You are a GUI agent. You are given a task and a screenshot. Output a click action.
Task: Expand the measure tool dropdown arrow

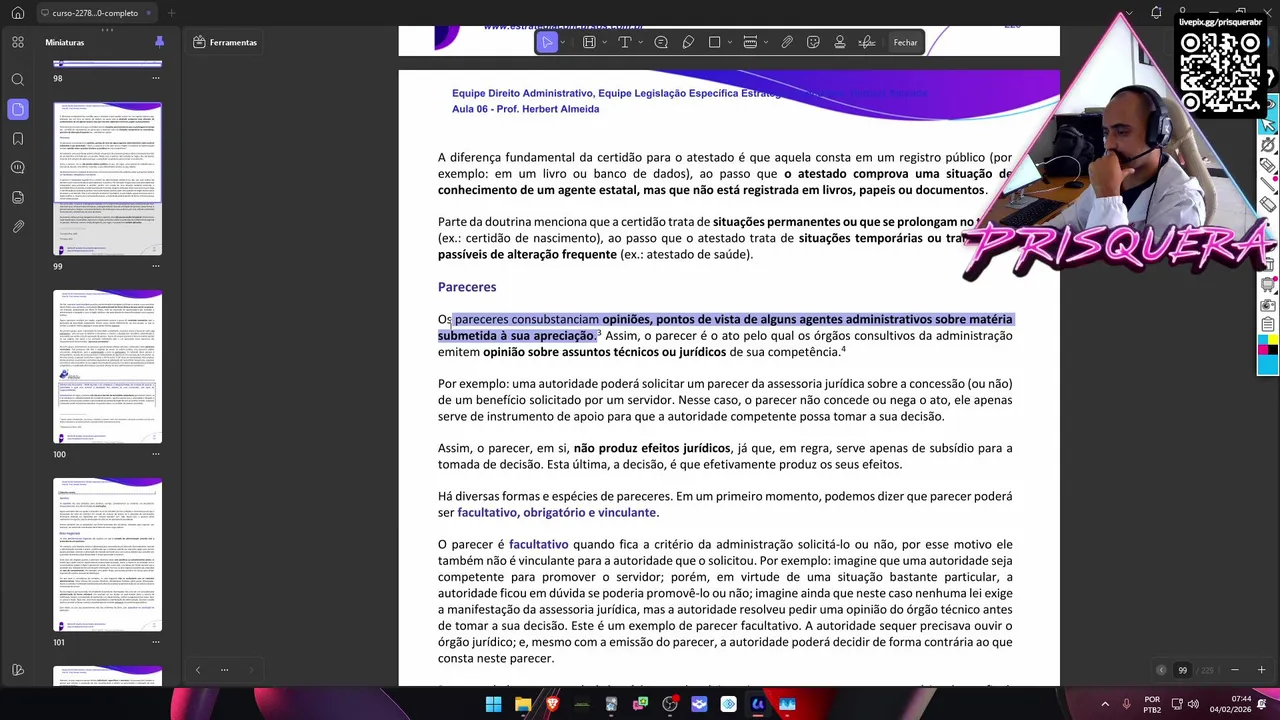[x=766, y=42]
